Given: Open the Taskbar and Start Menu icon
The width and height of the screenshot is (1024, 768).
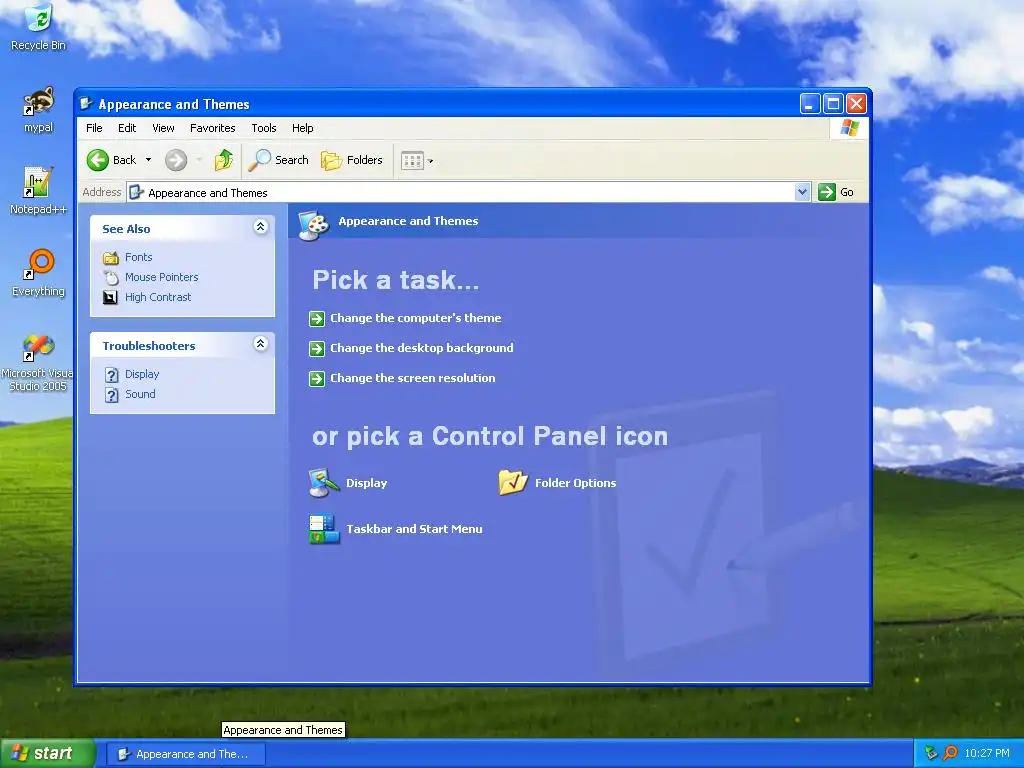Looking at the screenshot, I should click(324, 529).
